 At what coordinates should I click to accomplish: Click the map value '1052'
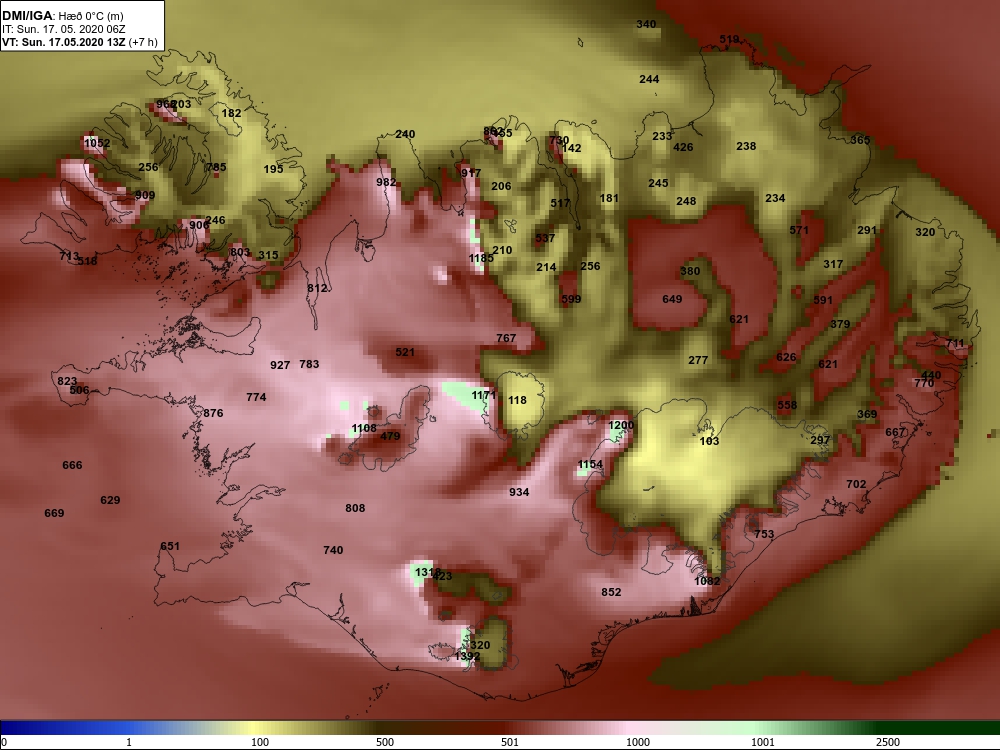97,143
